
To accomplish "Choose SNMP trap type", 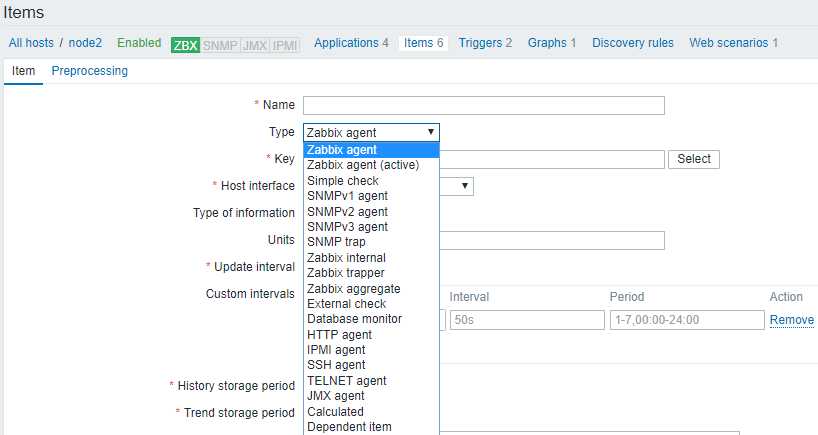I will 371,242.
